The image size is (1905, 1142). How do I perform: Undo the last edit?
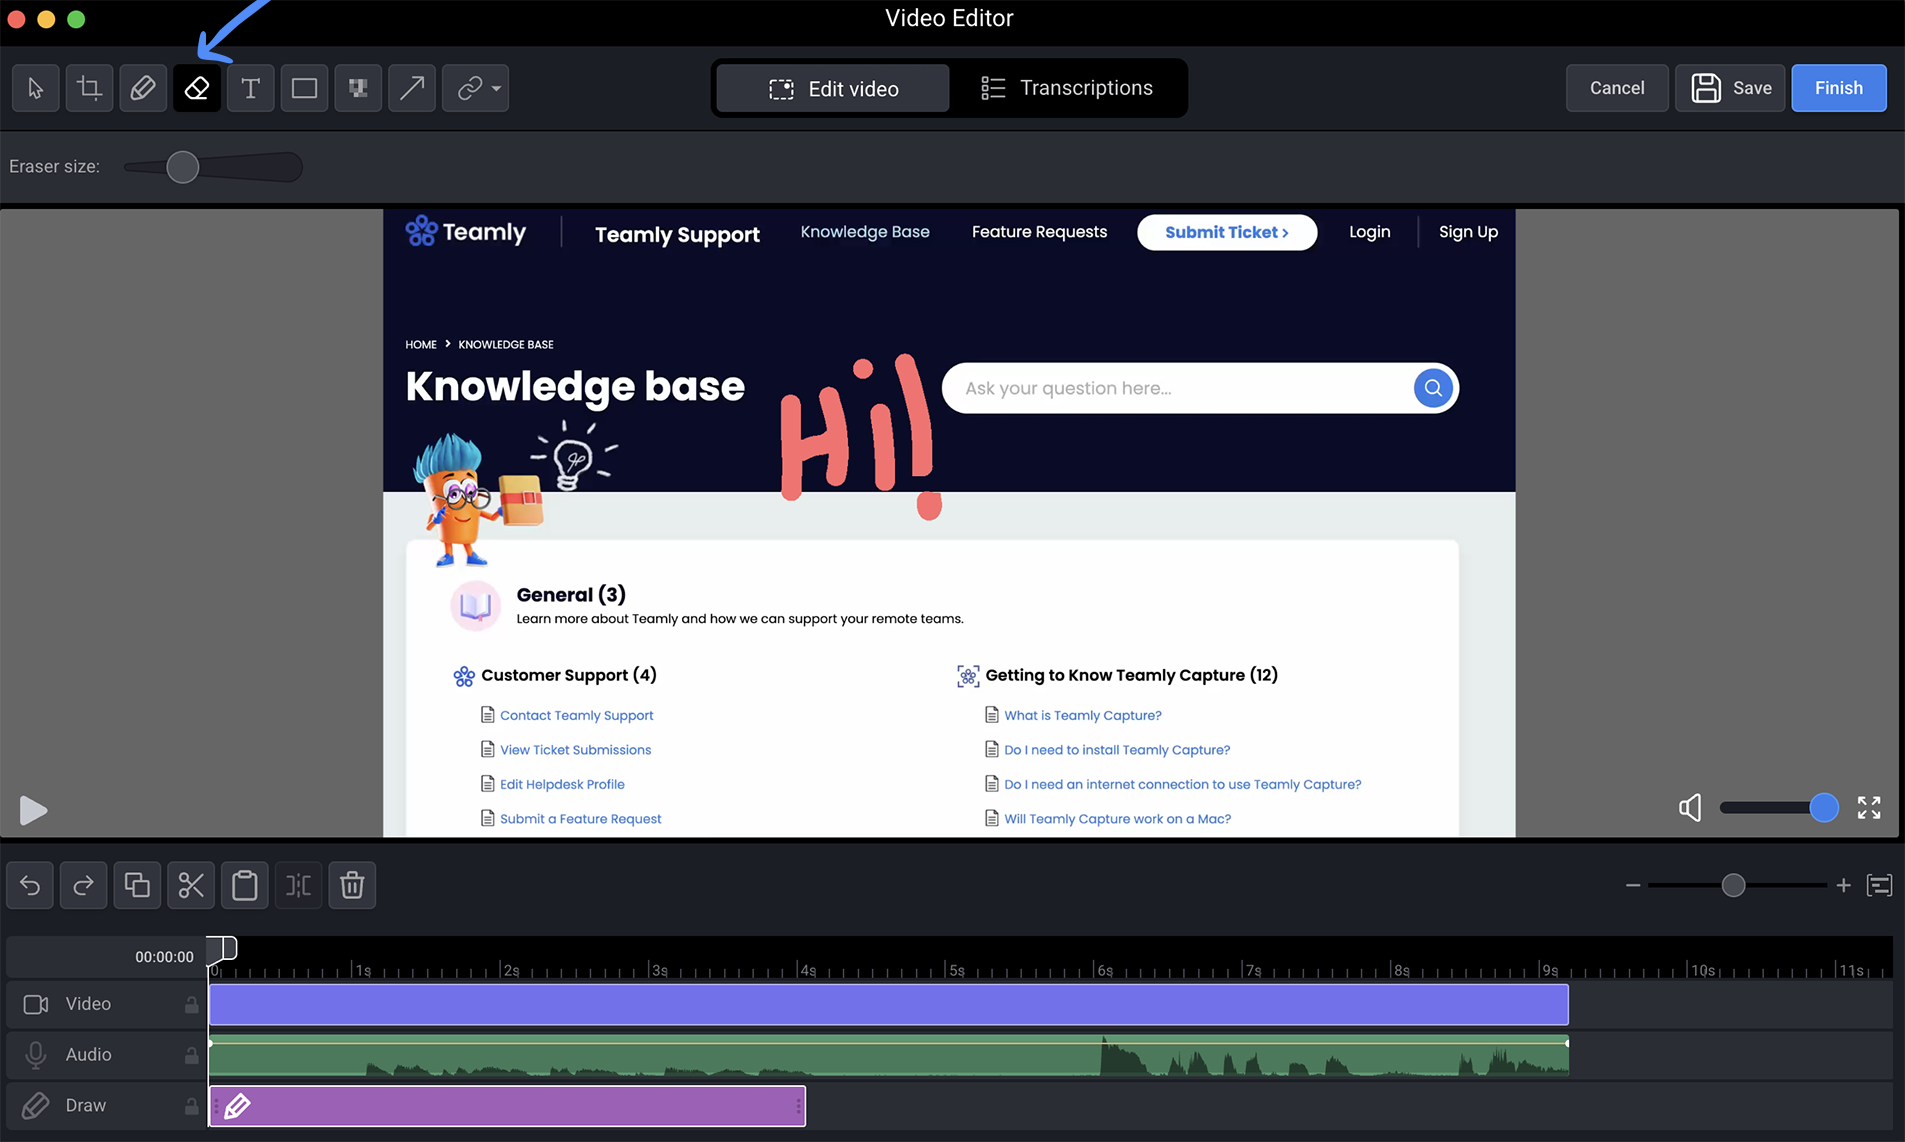click(x=30, y=885)
